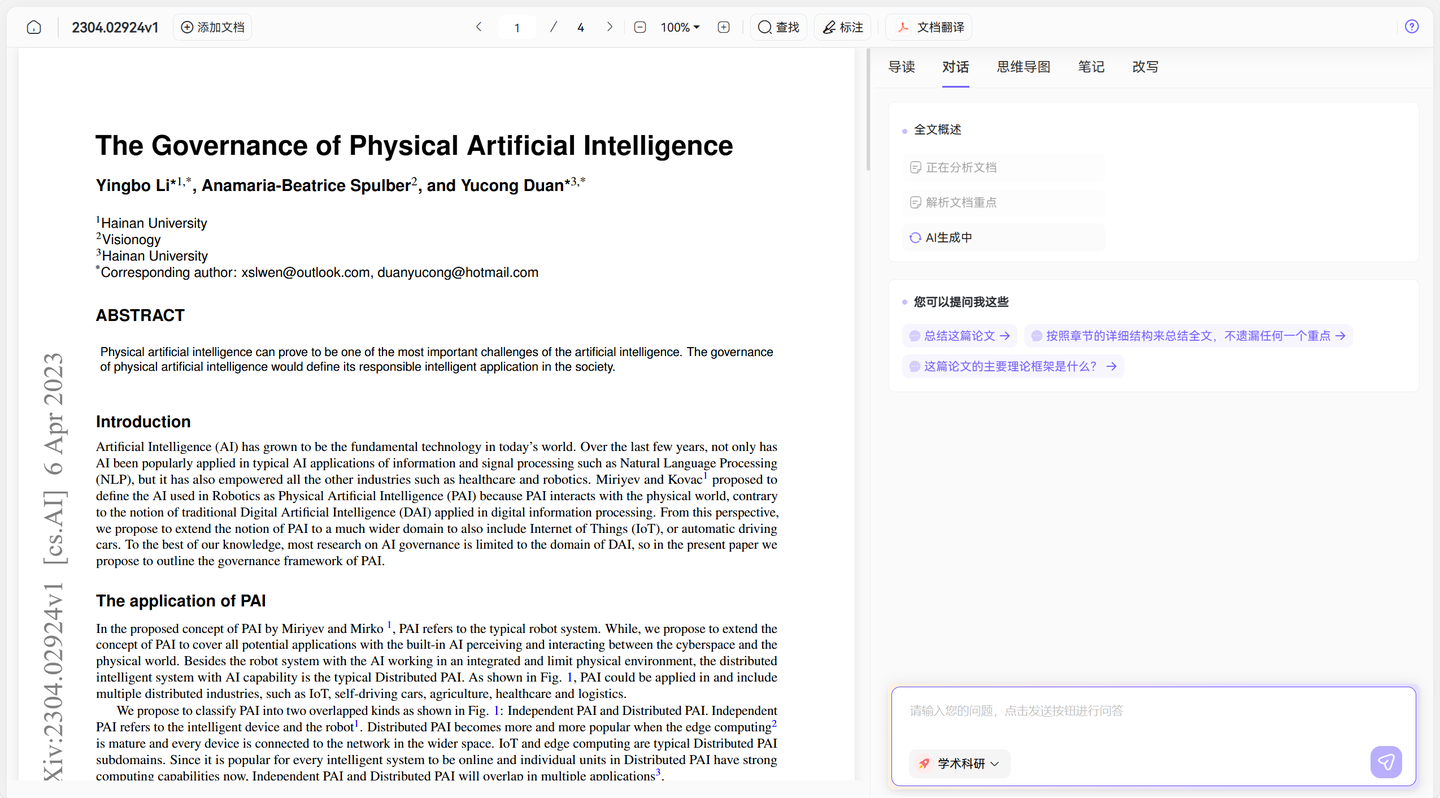Screen dimensions: 1440x798
Task: Click the Document translate (文档翻译) button
Action: [929, 27]
